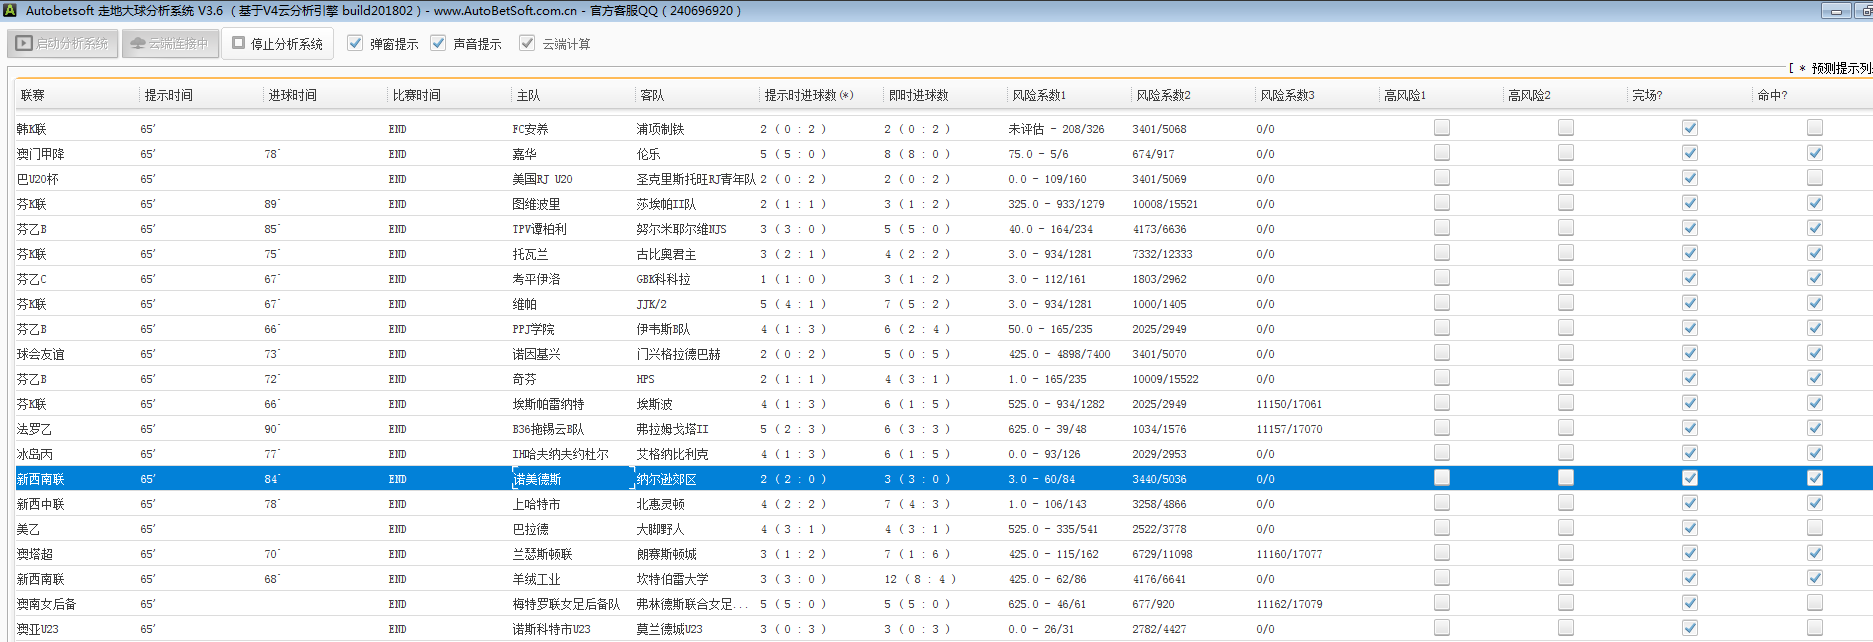The image size is (1873, 642).
Task: Check 命中? box in the 美乙 巴拉德 row
Action: click(x=1814, y=528)
